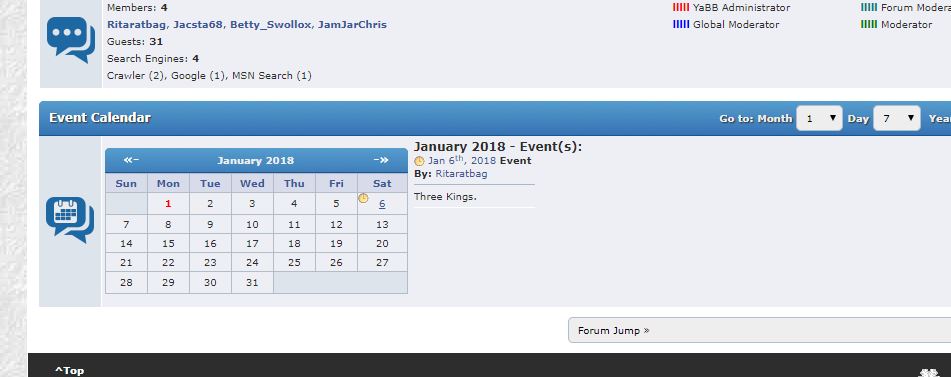Select day 8 in calendar
The image size is (951, 377).
coord(168,225)
